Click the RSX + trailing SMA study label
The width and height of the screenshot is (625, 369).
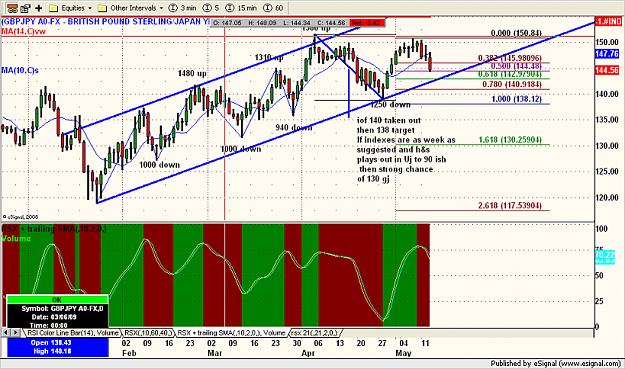(x=54, y=229)
